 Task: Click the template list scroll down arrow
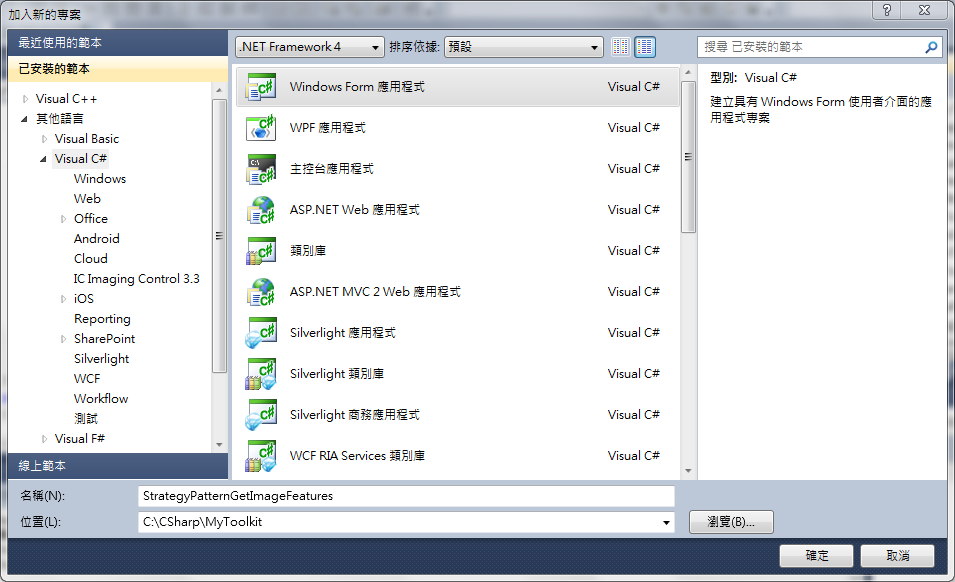coord(688,471)
